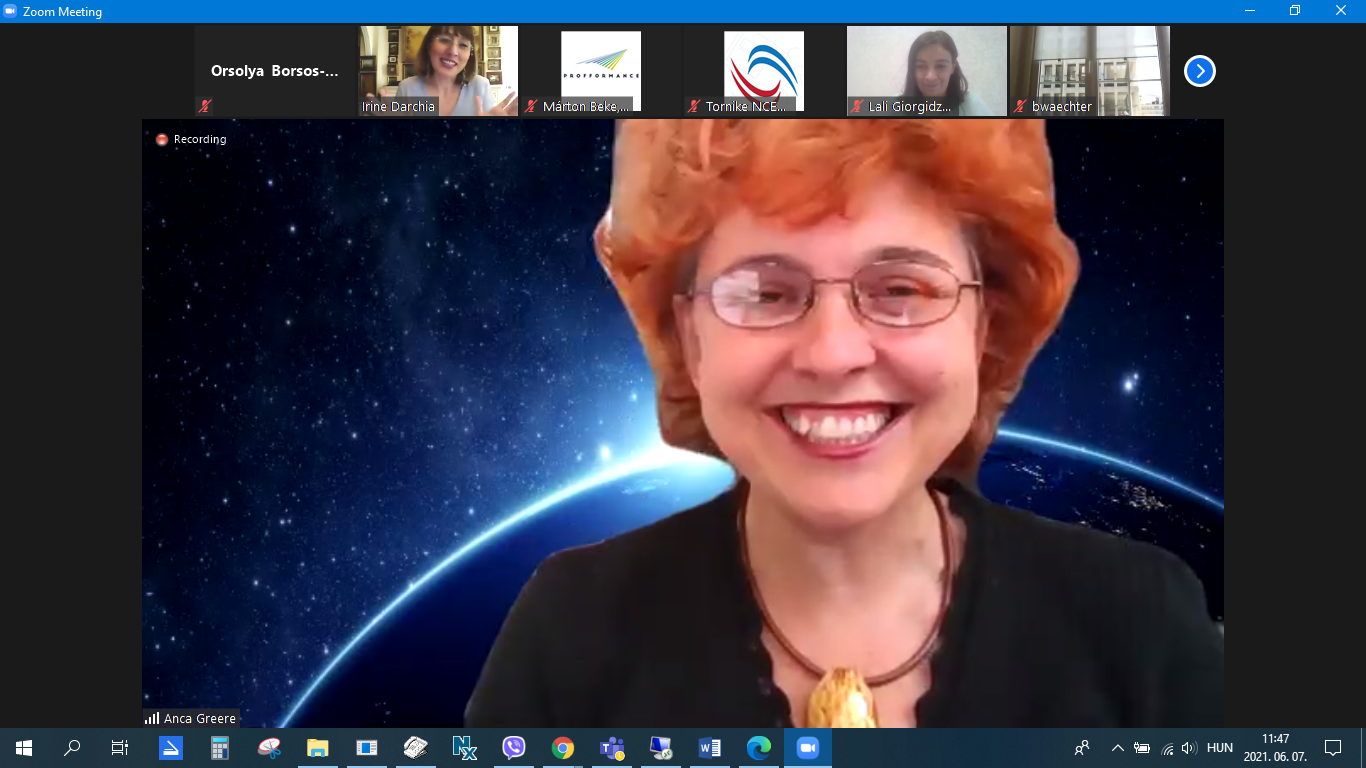Expand the hidden system tray icons
Screen dimensions: 1366x768
click(1117, 748)
